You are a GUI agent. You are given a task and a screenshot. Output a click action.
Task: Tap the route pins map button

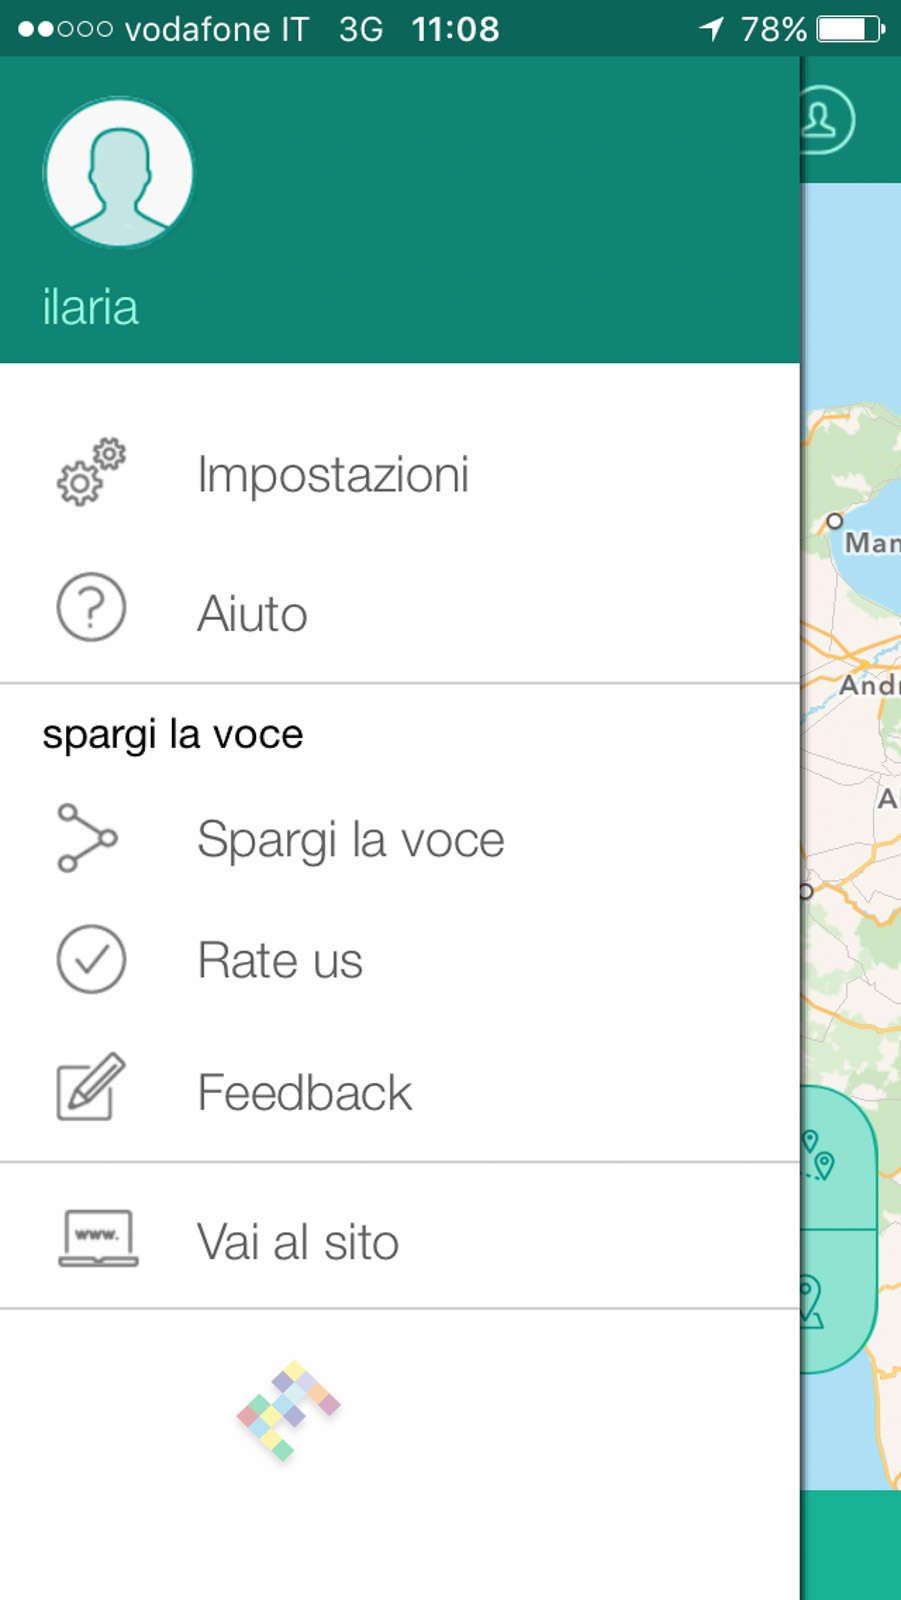coord(835,1158)
